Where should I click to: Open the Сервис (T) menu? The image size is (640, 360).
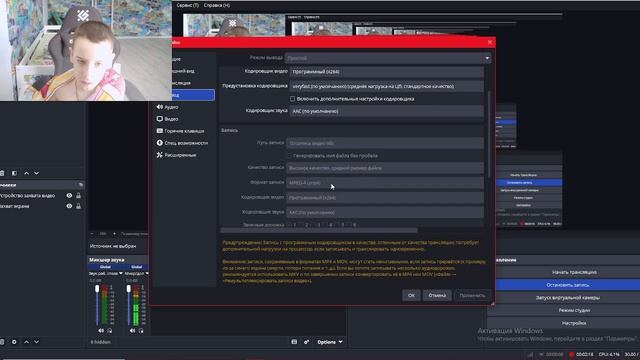[188, 5]
